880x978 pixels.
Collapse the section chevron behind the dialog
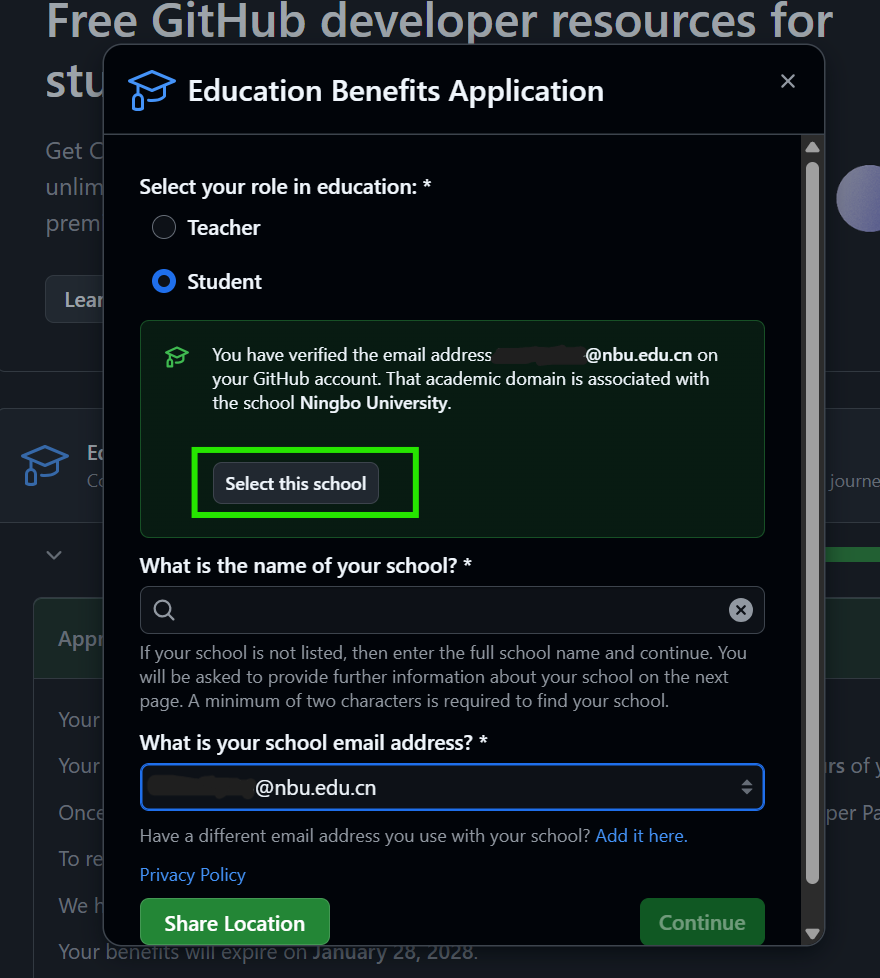[x=54, y=555]
